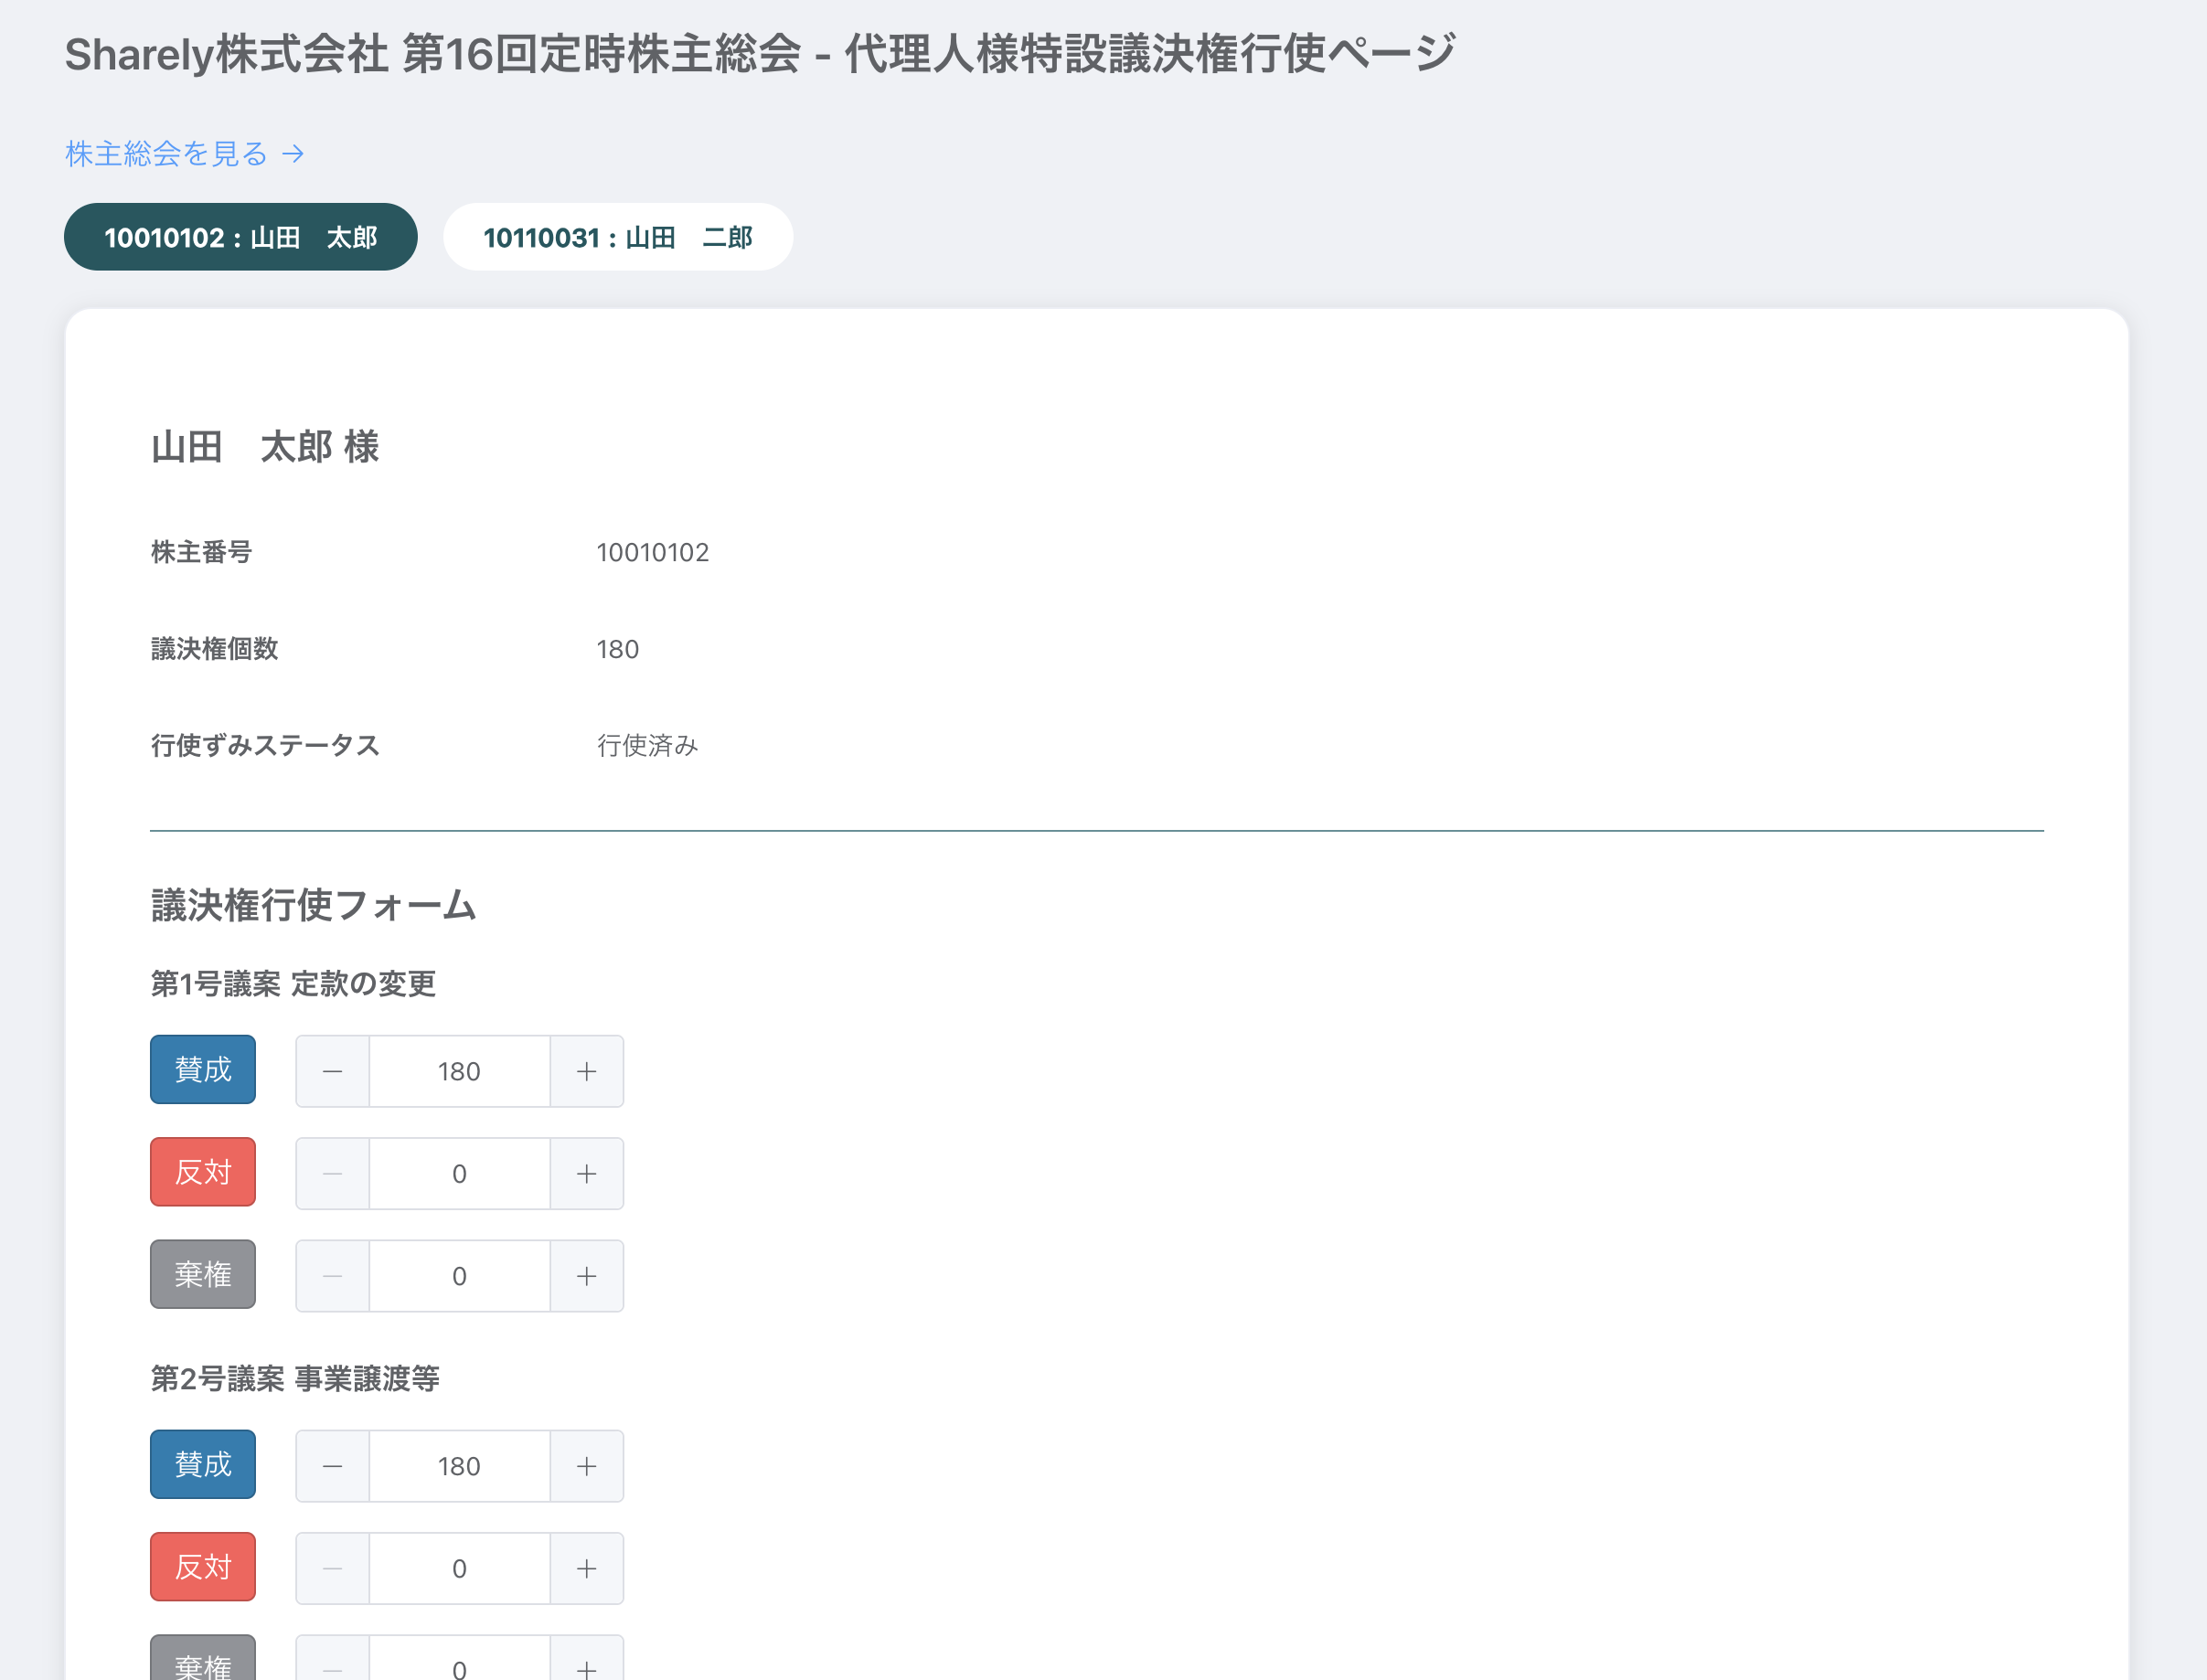The width and height of the screenshot is (2207, 1680).
Task: Click 賛成 button for 第1号議案
Action: tap(203, 1070)
